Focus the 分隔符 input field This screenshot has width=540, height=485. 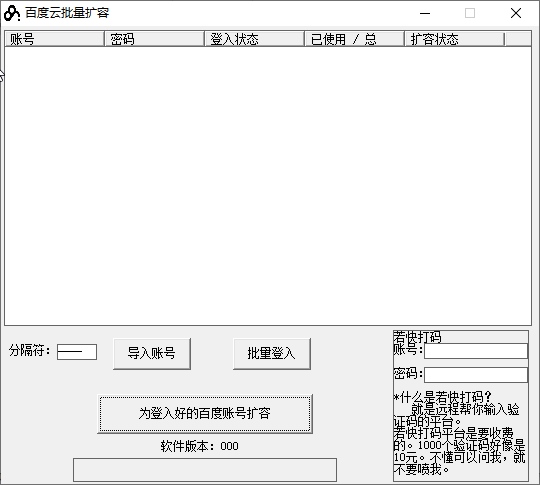(77, 352)
